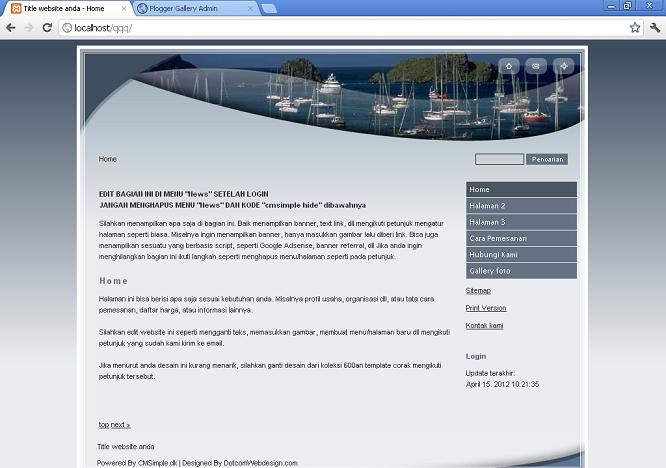This screenshot has width=666, height=468.
Task: Switch to the Plogger Gallery Admin tab
Action: (x=195, y=8)
